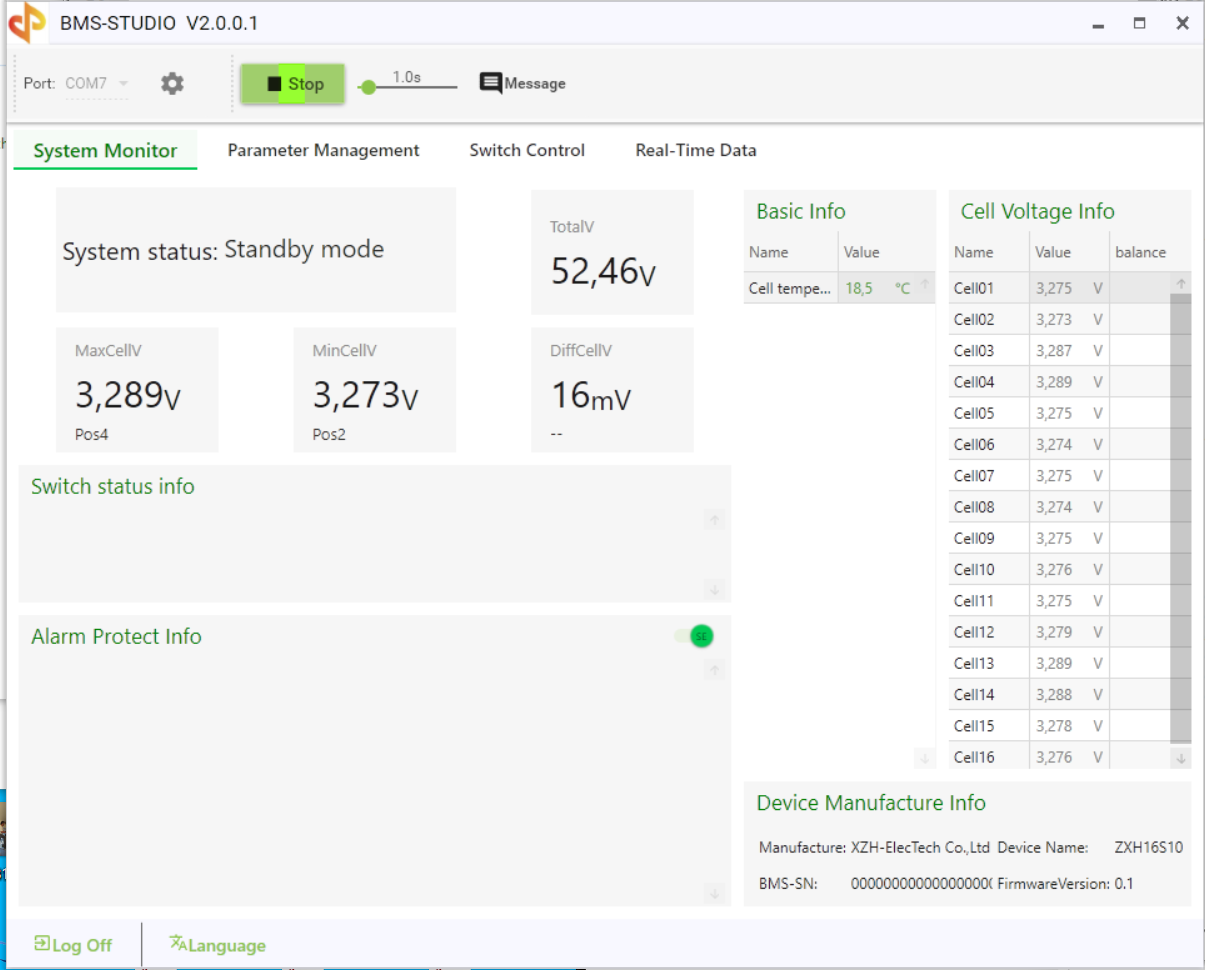The width and height of the screenshot is (1205, 970).
Task: Click Cell Voltage list scroll-down arrow
Action: (x=1181, y=758)
